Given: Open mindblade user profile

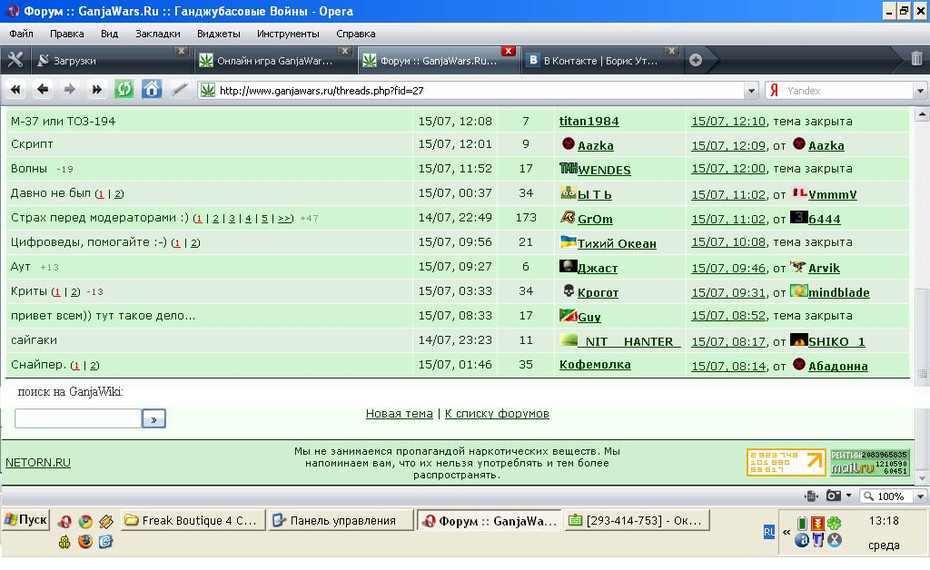Looking at the screenshot, I should coord(839,292).
